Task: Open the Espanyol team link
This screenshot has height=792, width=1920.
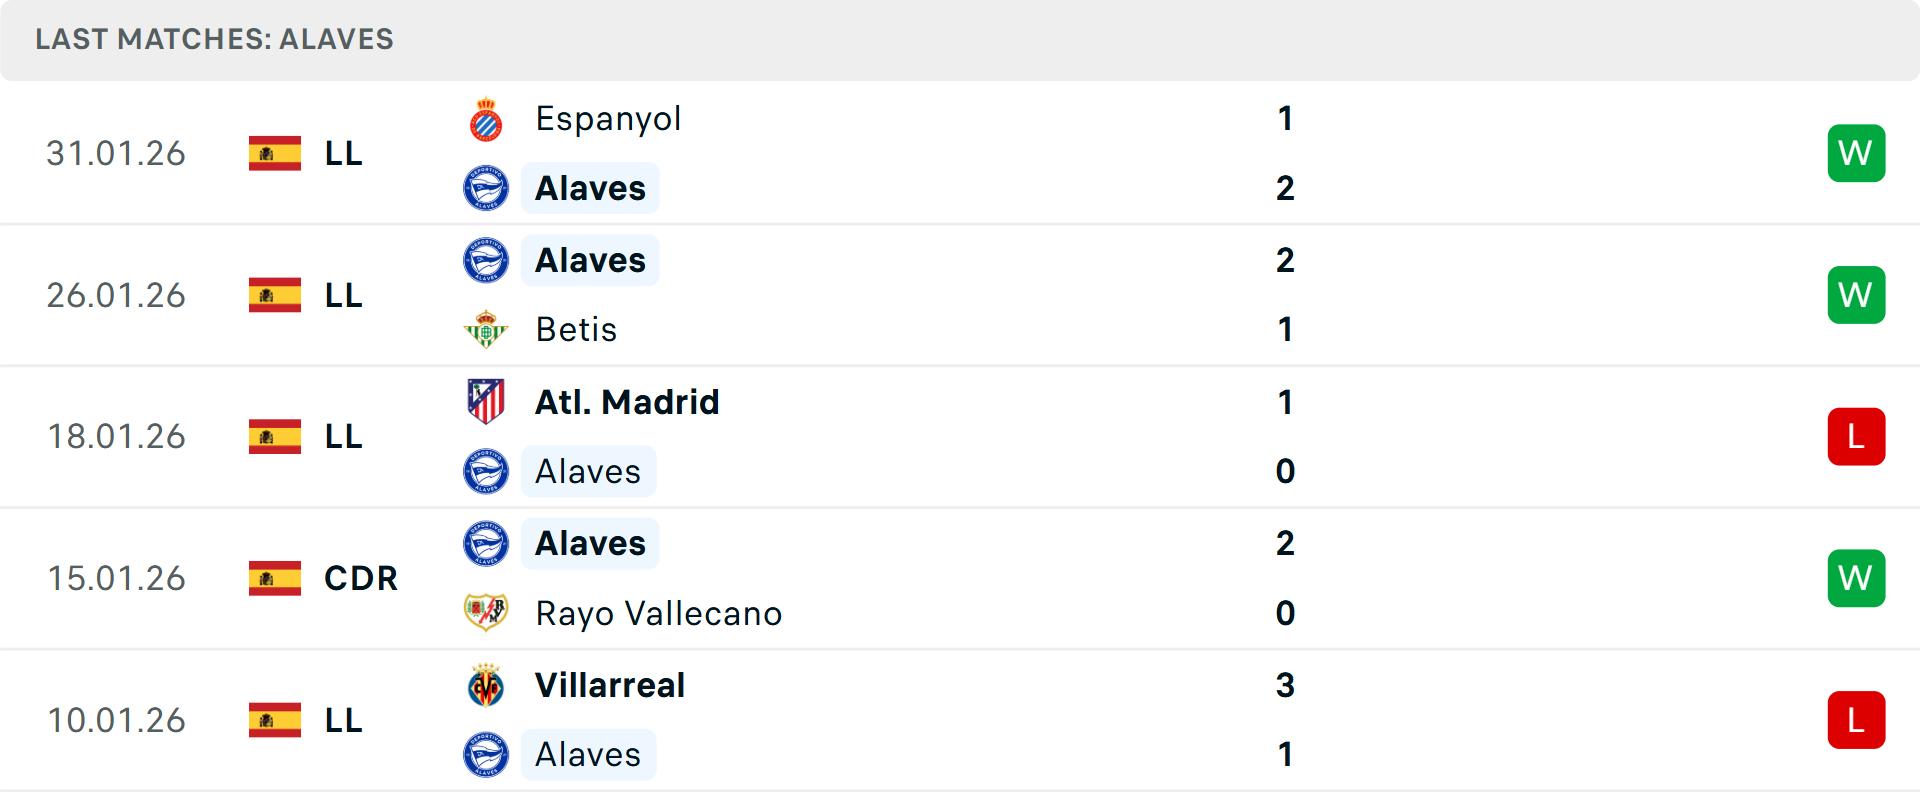Action: 608,119
